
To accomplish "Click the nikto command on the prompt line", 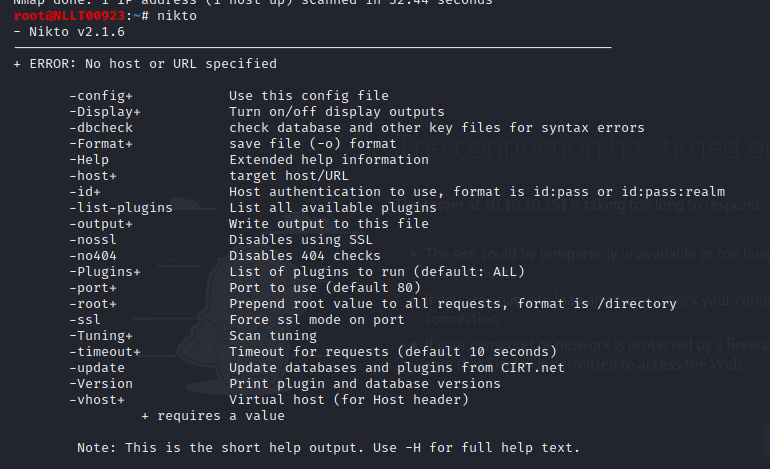I will point(177,16).
